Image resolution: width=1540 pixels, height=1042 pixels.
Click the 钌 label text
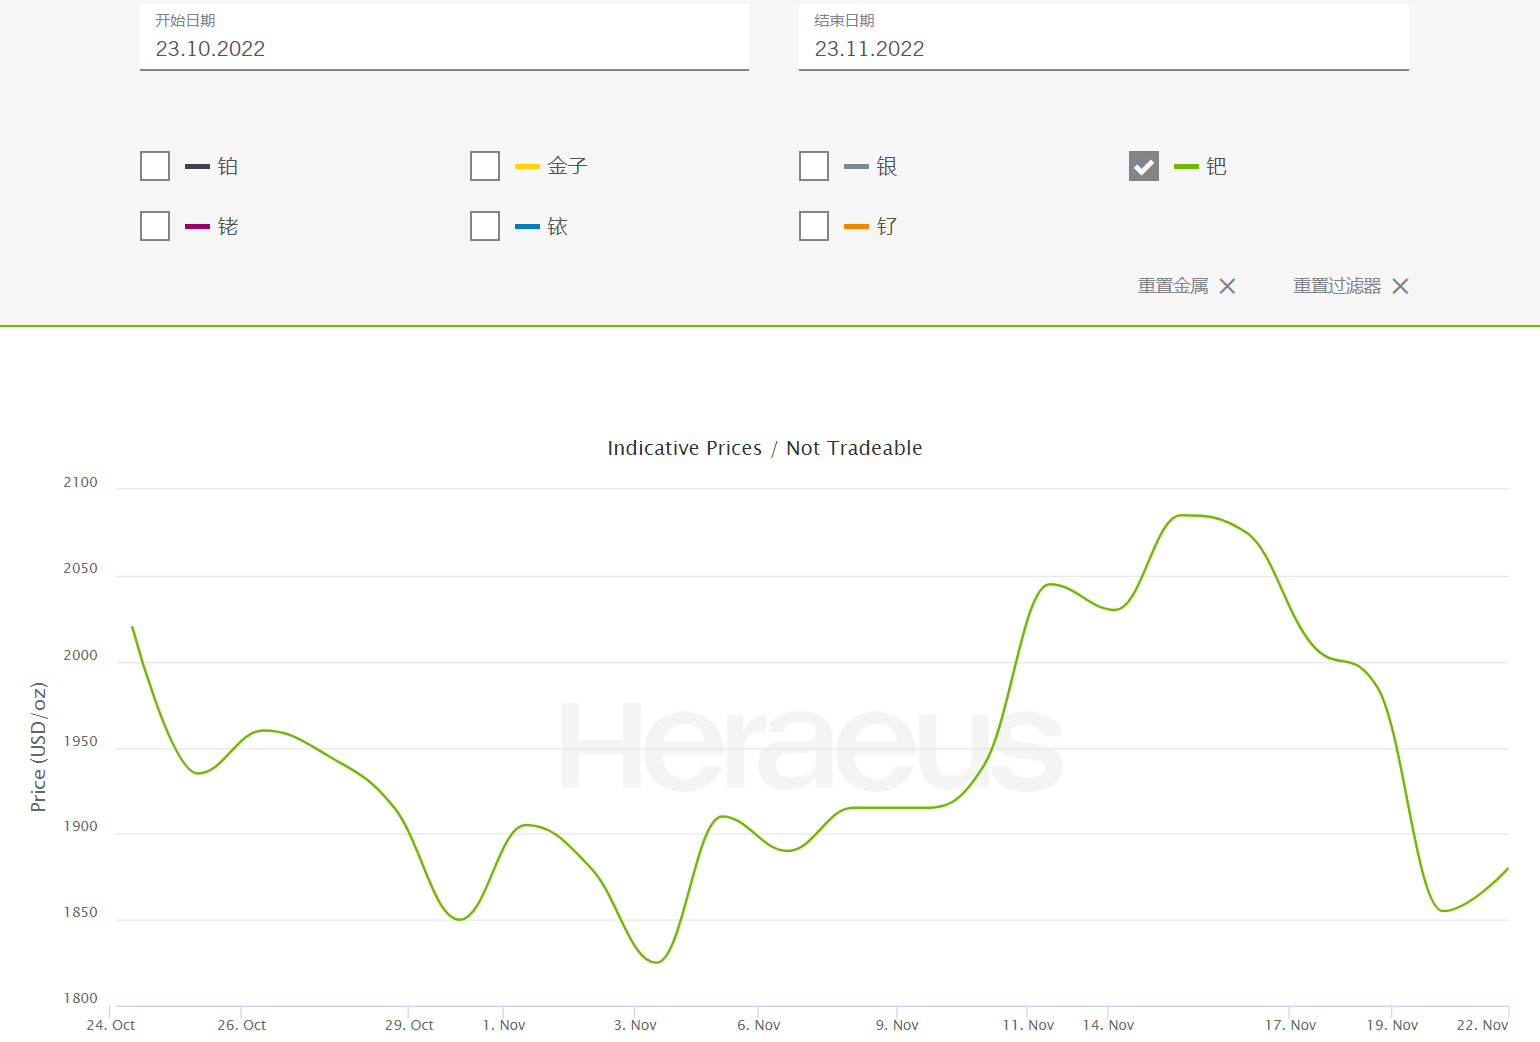(887, 226)
